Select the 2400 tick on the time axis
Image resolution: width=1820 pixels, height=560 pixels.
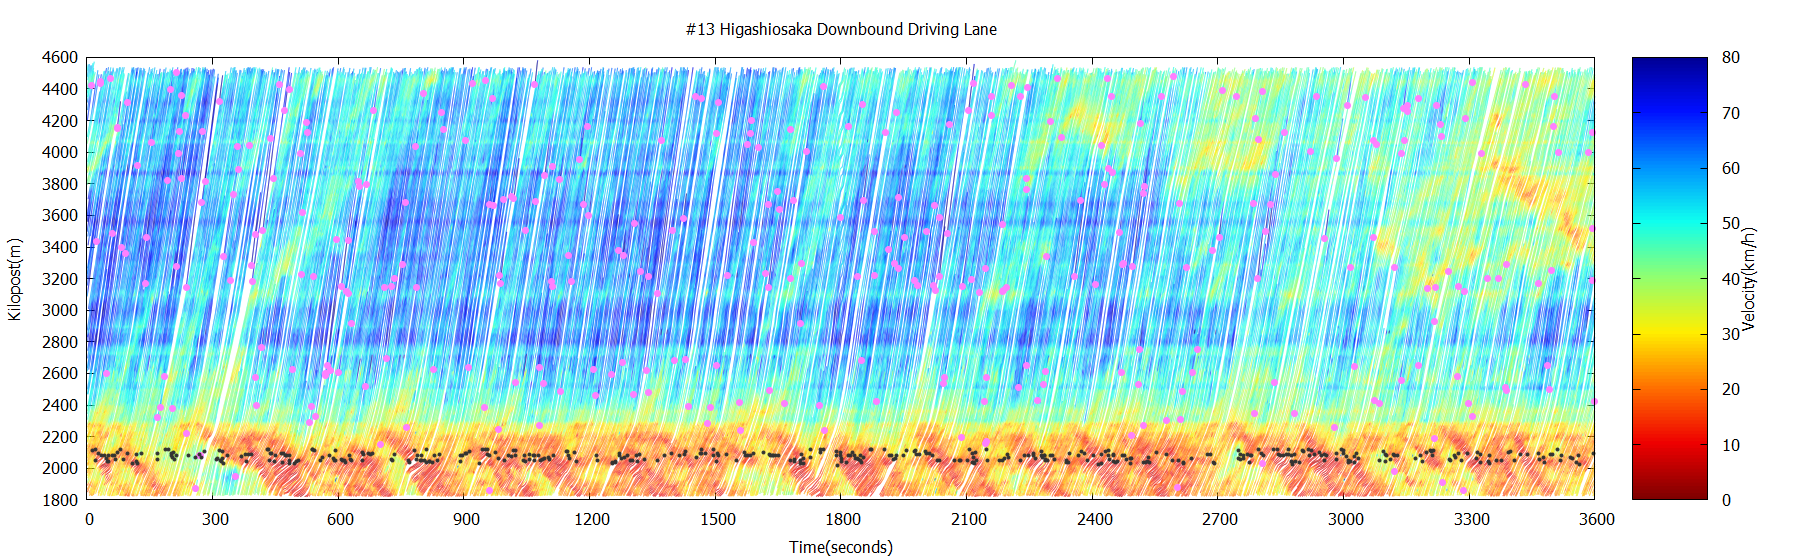1094,519
